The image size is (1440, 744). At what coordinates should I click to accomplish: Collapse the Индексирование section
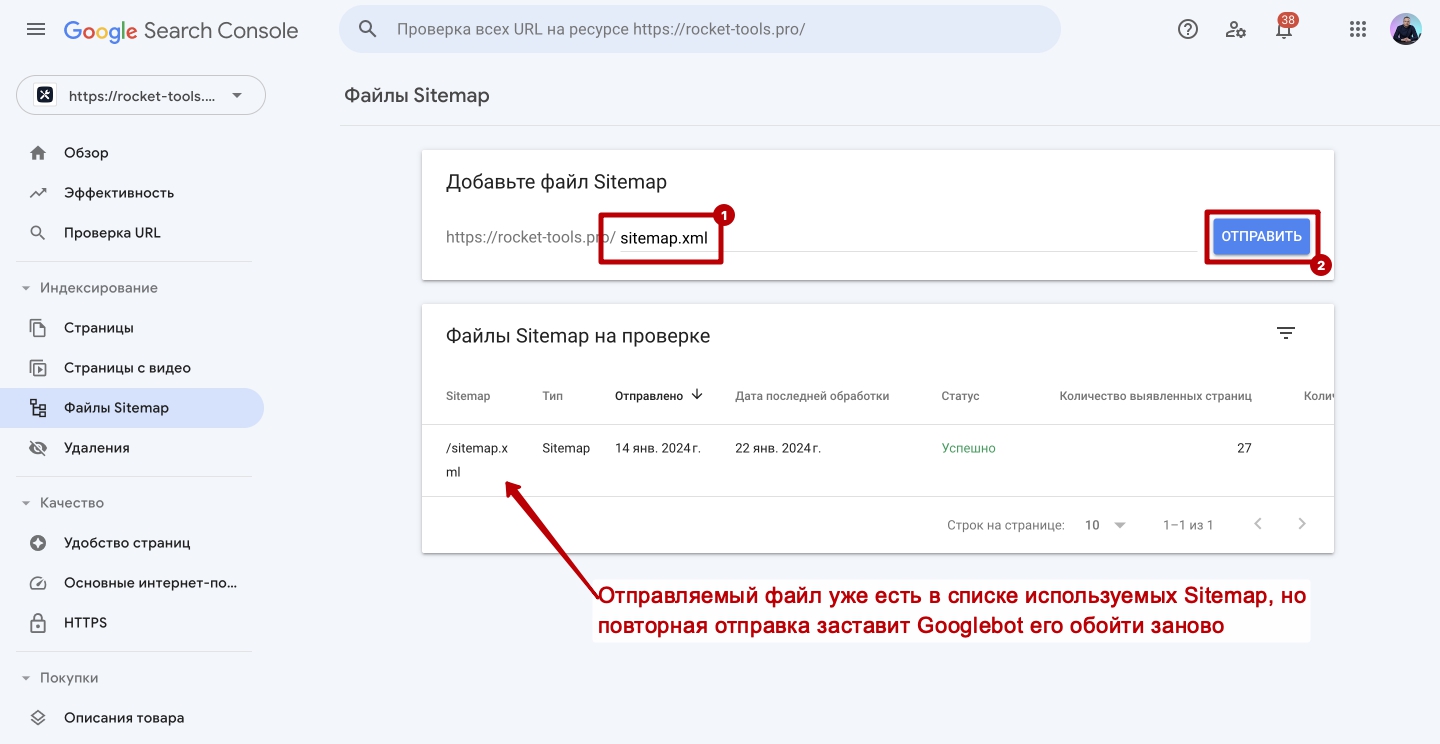click(26, 288)
